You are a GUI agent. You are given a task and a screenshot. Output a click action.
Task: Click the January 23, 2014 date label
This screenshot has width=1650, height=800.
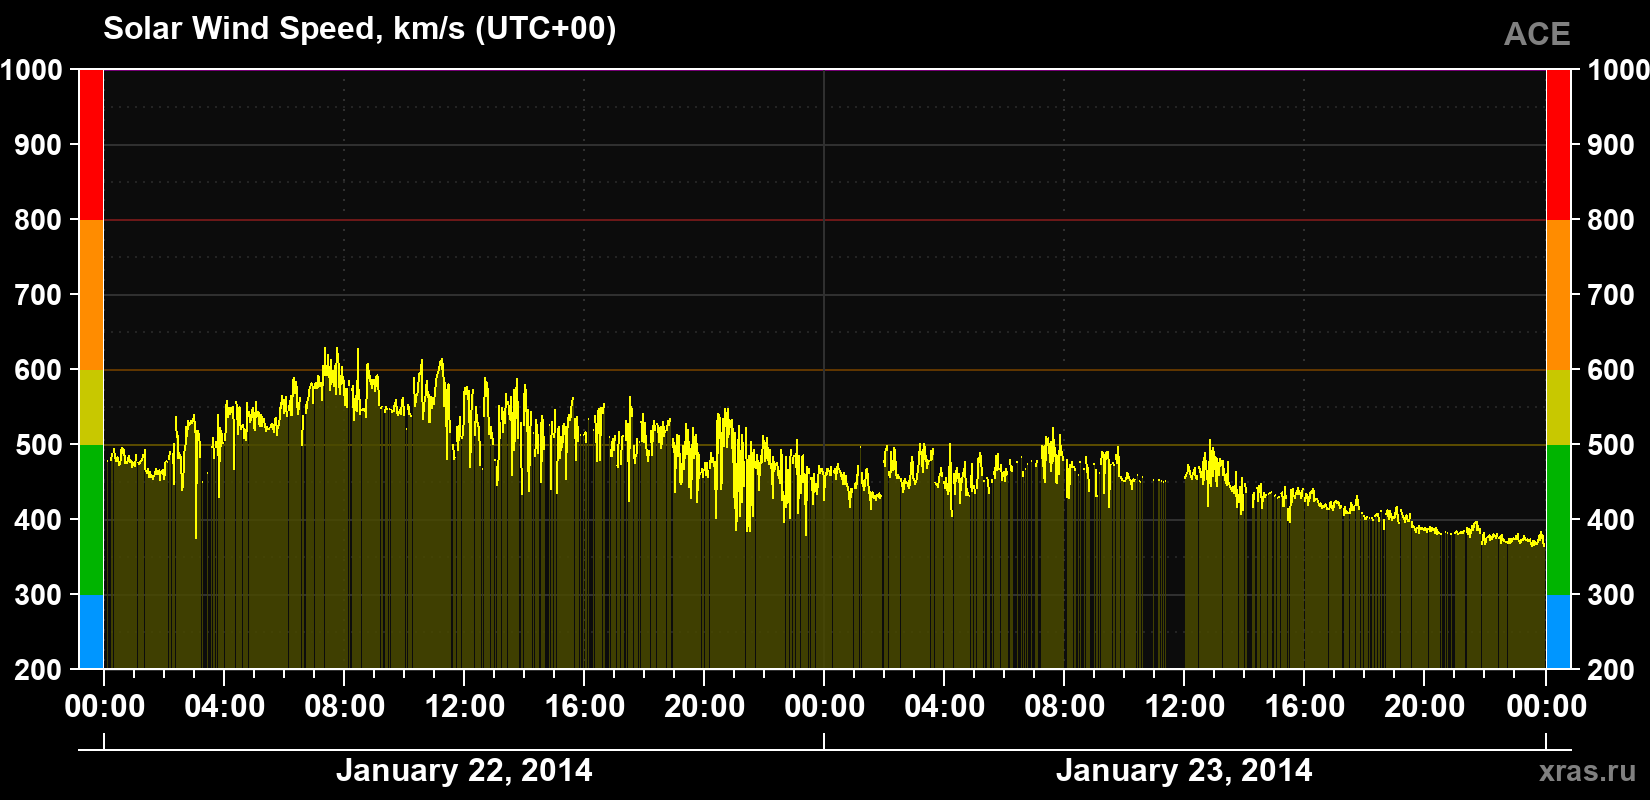(x=1184, y=771)
